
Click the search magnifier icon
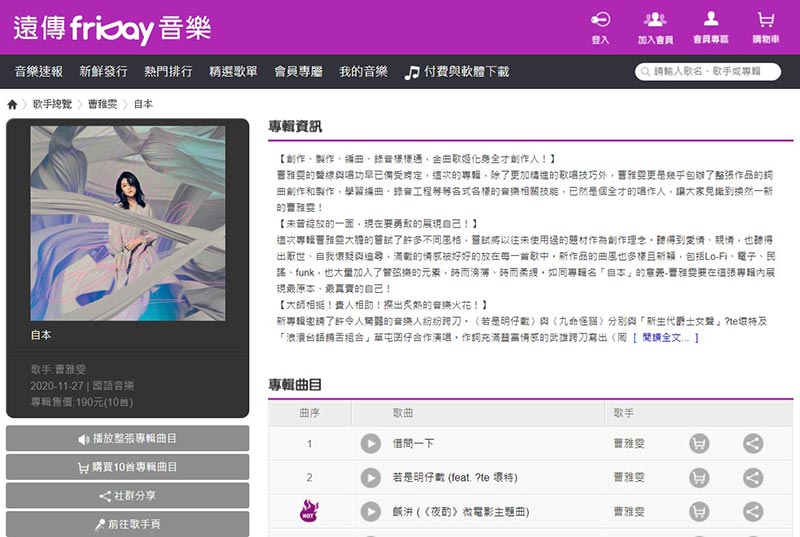click(x=645, y=71)
